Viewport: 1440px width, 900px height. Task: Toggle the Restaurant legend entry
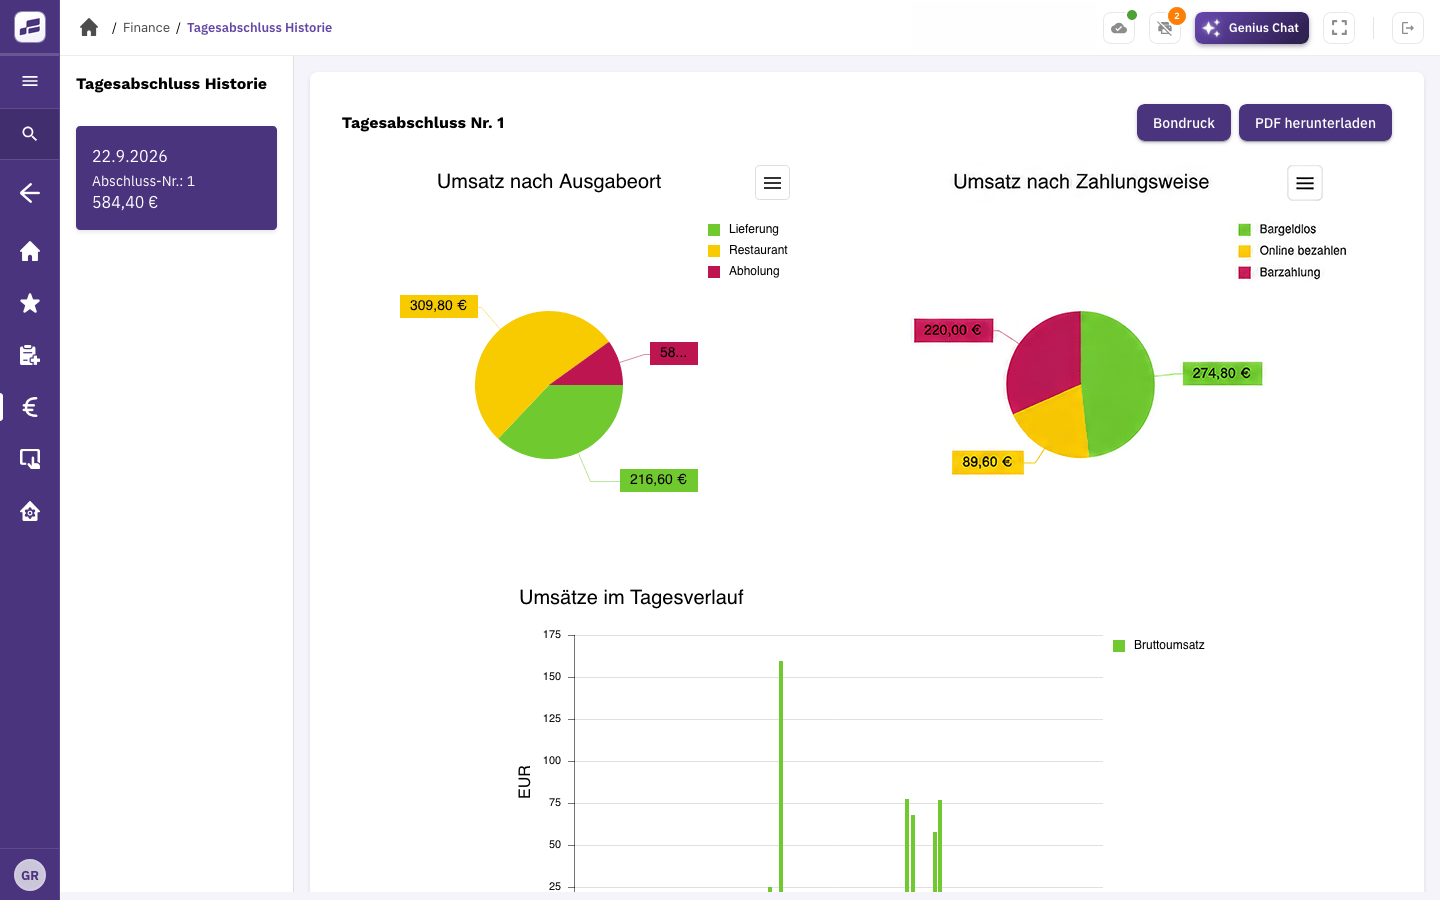(748, 250)
